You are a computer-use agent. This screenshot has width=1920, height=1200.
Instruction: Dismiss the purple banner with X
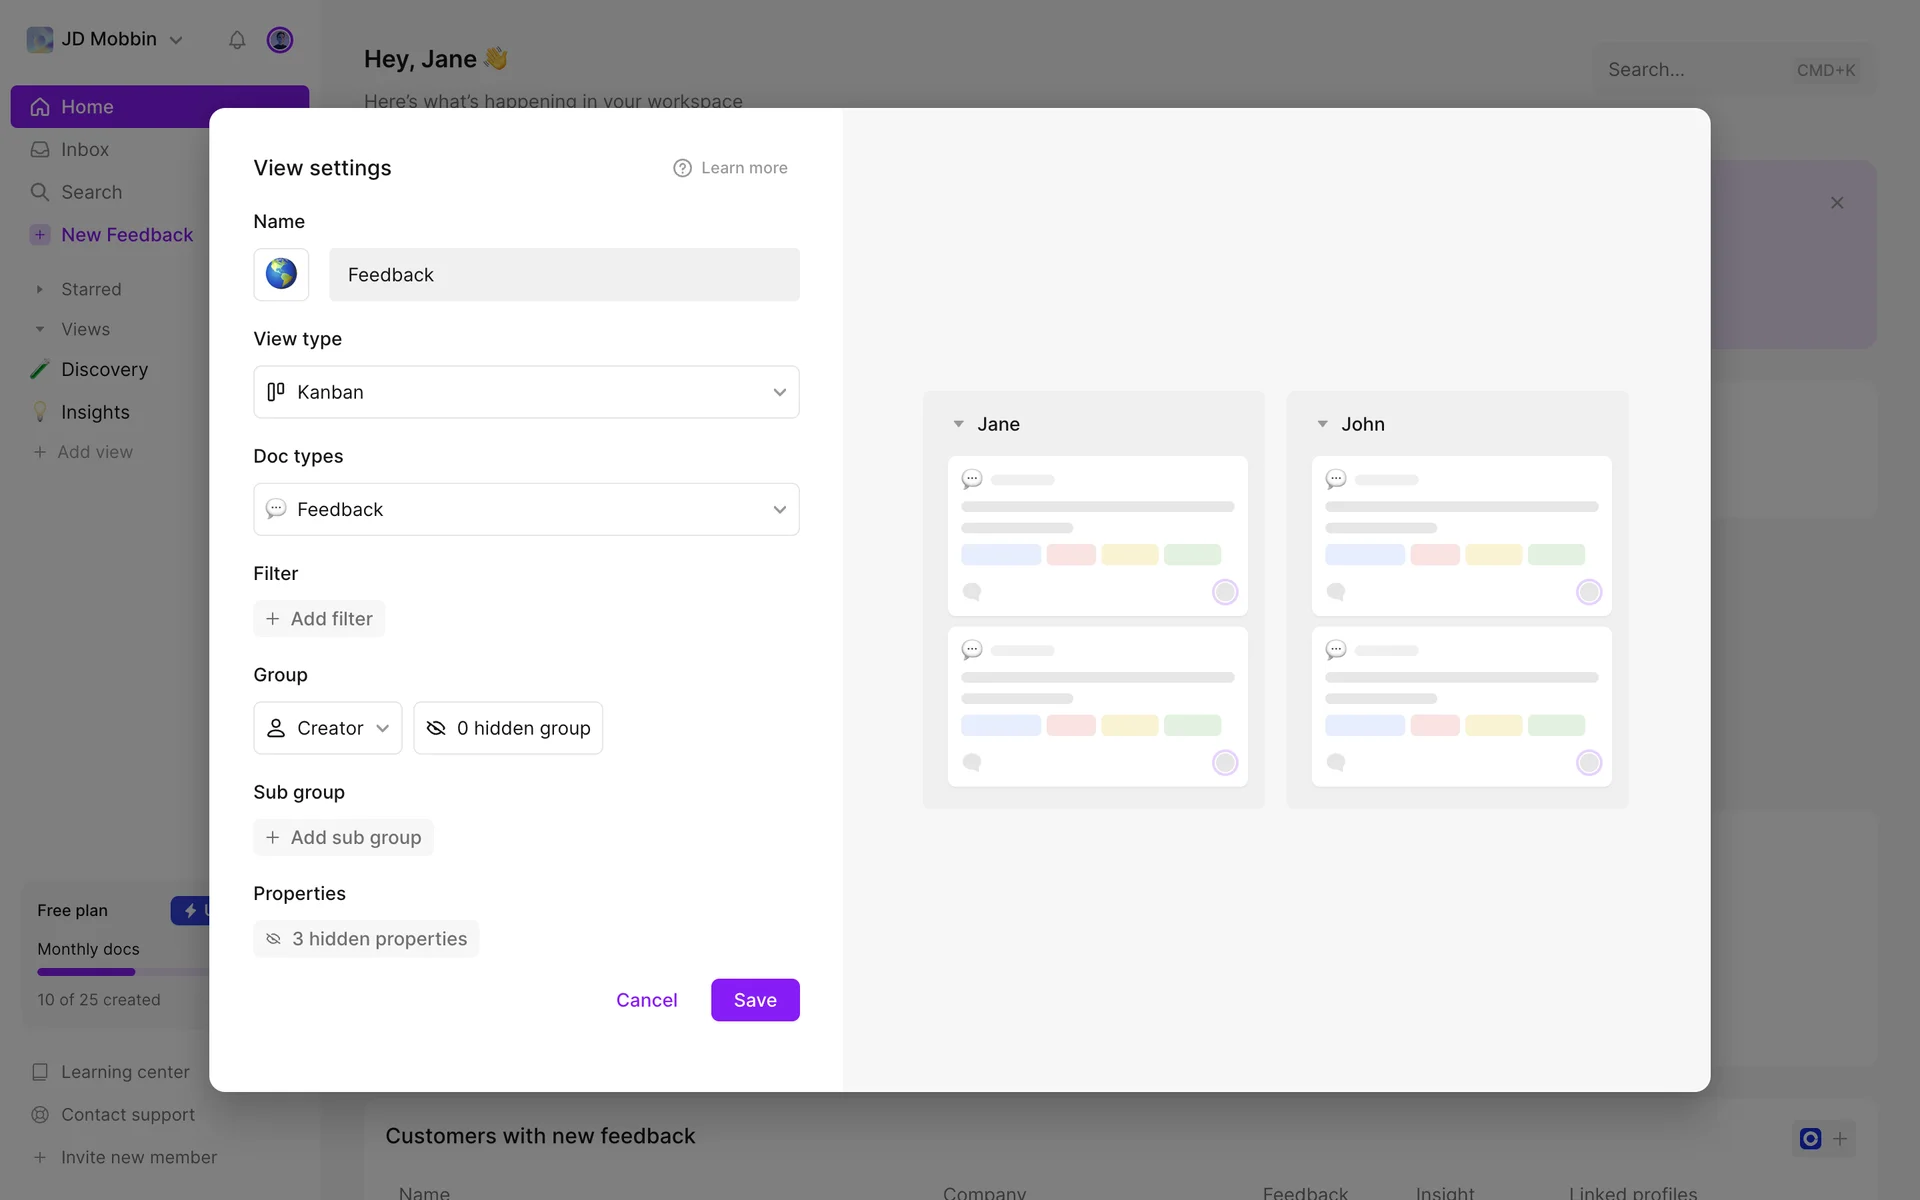1837,203
